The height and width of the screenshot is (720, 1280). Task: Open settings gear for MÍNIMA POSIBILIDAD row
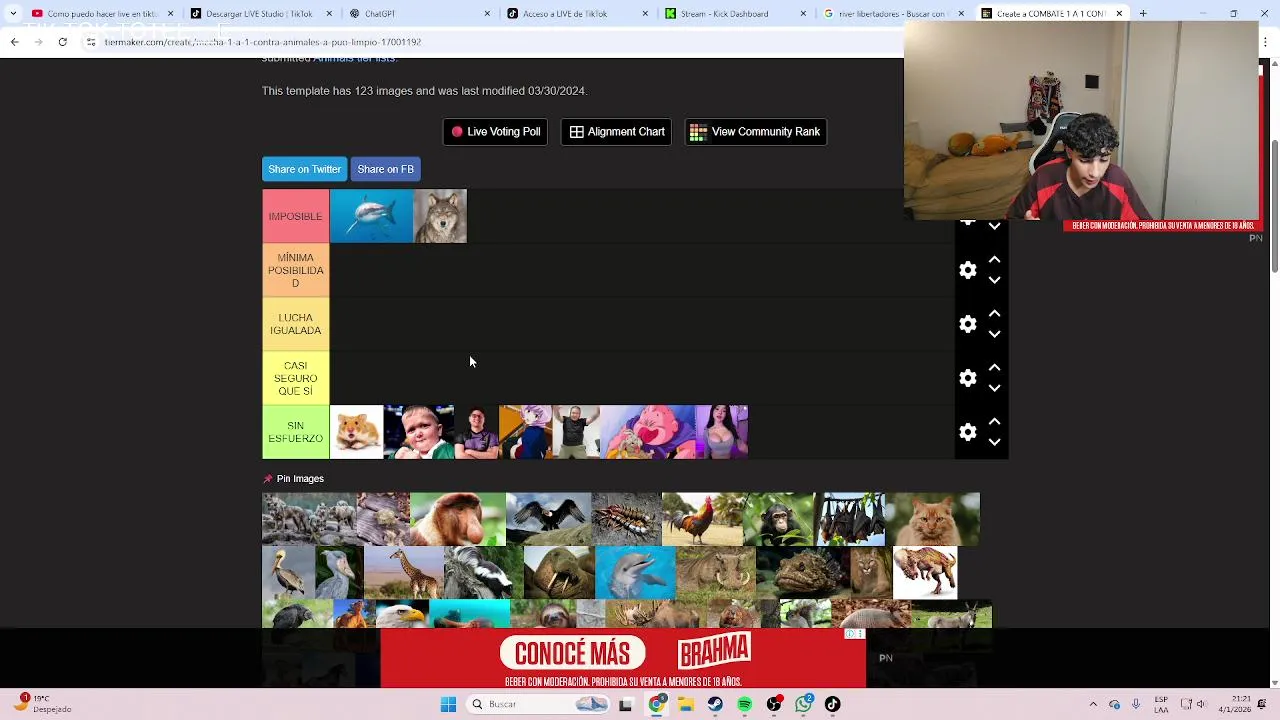(x=967, y=270)
